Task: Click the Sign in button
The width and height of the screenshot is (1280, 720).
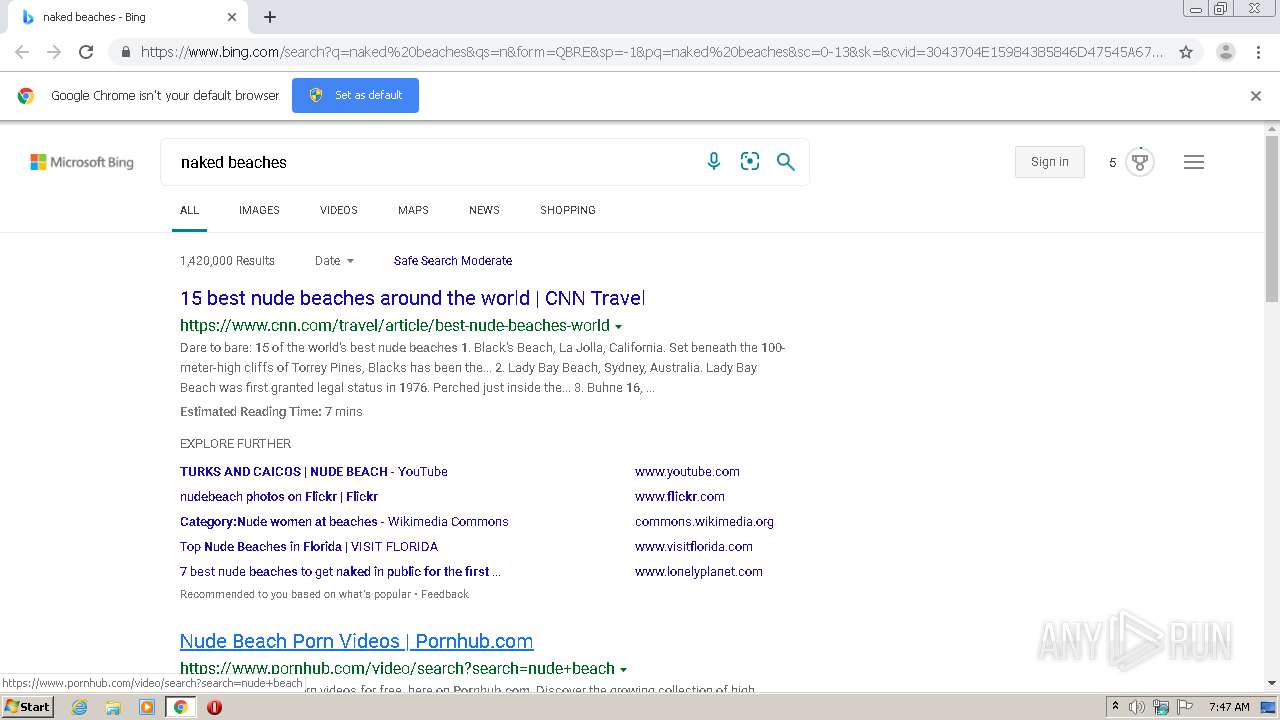Action: tap(1050, 162)
